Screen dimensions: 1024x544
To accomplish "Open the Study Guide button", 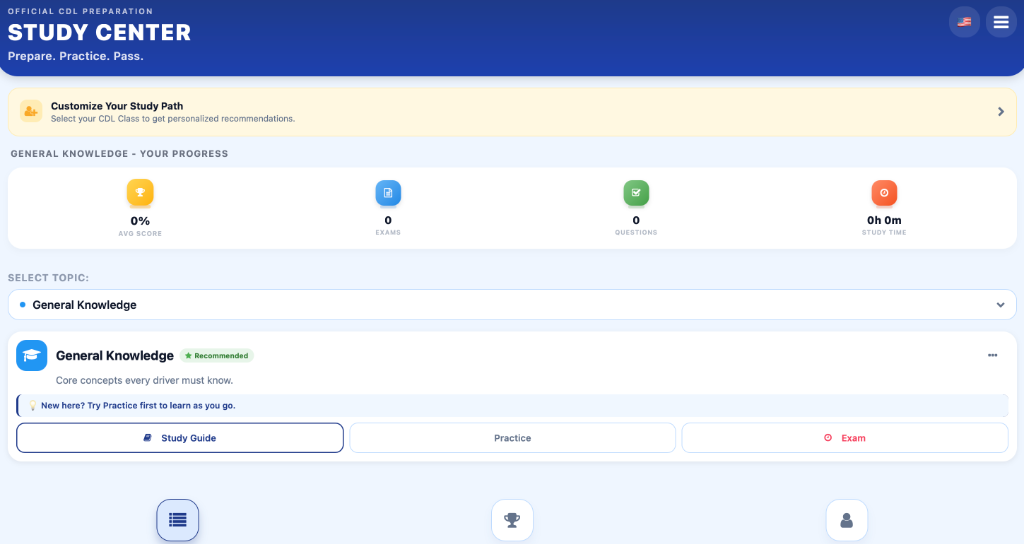I will [180, 438].
